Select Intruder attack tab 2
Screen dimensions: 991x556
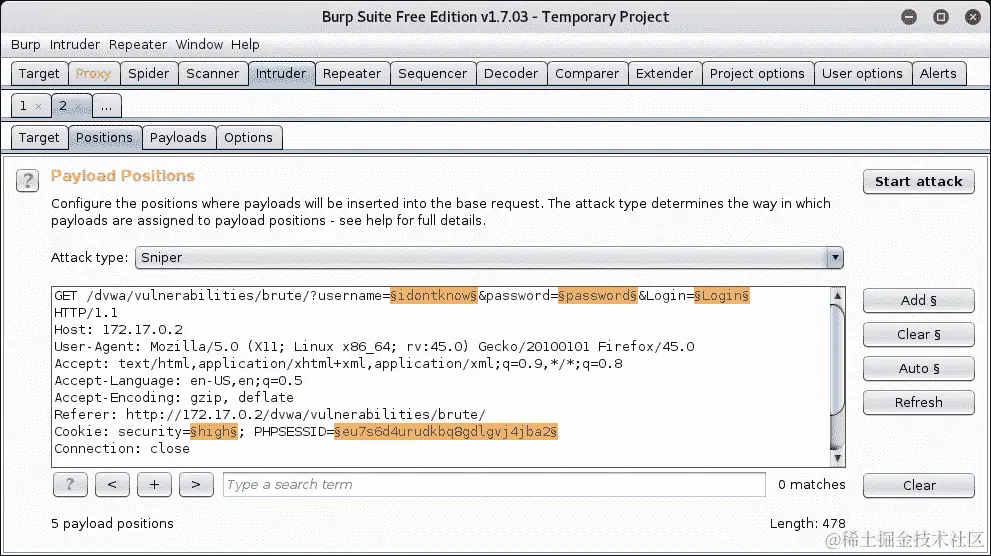click(x=63, y=106)
